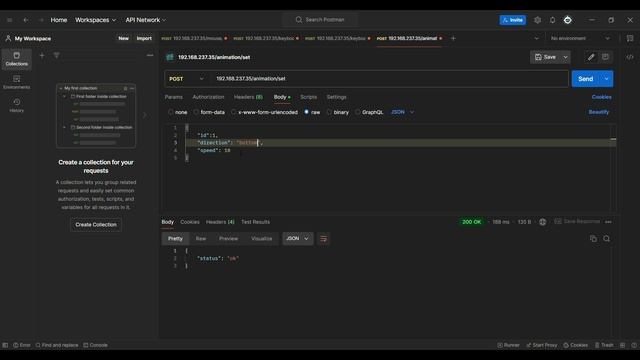Switch to the request Headers tab
The width and height of the screenshot is (640, 360).
click(248, 97)
